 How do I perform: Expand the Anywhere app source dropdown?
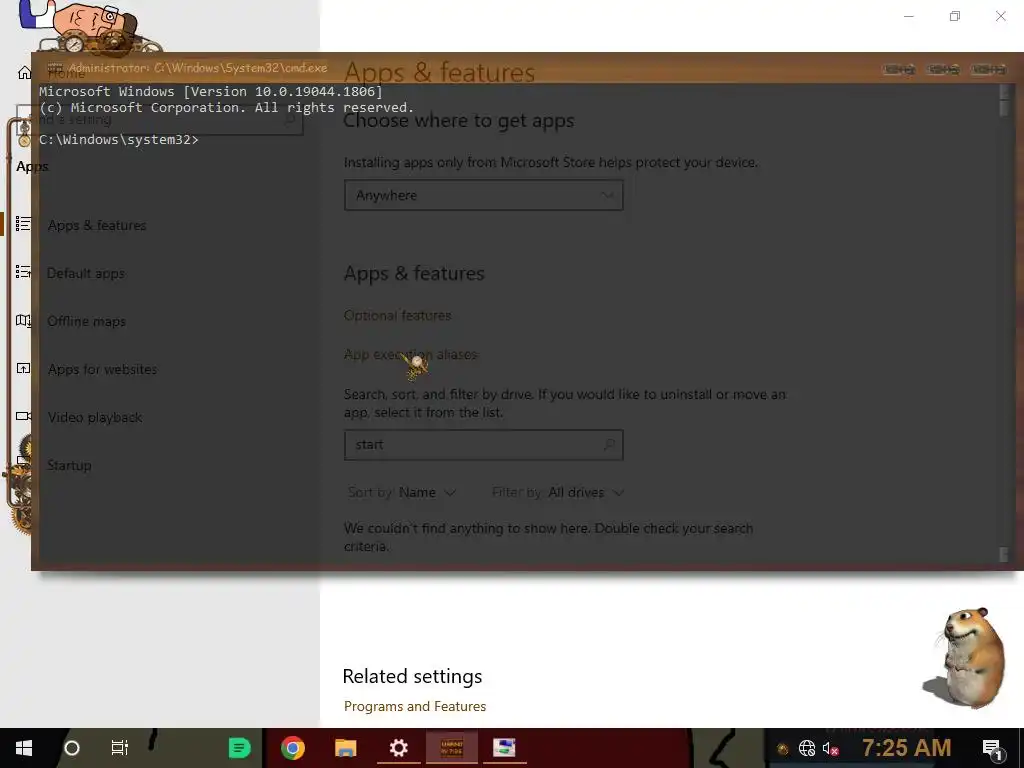tap(484, 195)
